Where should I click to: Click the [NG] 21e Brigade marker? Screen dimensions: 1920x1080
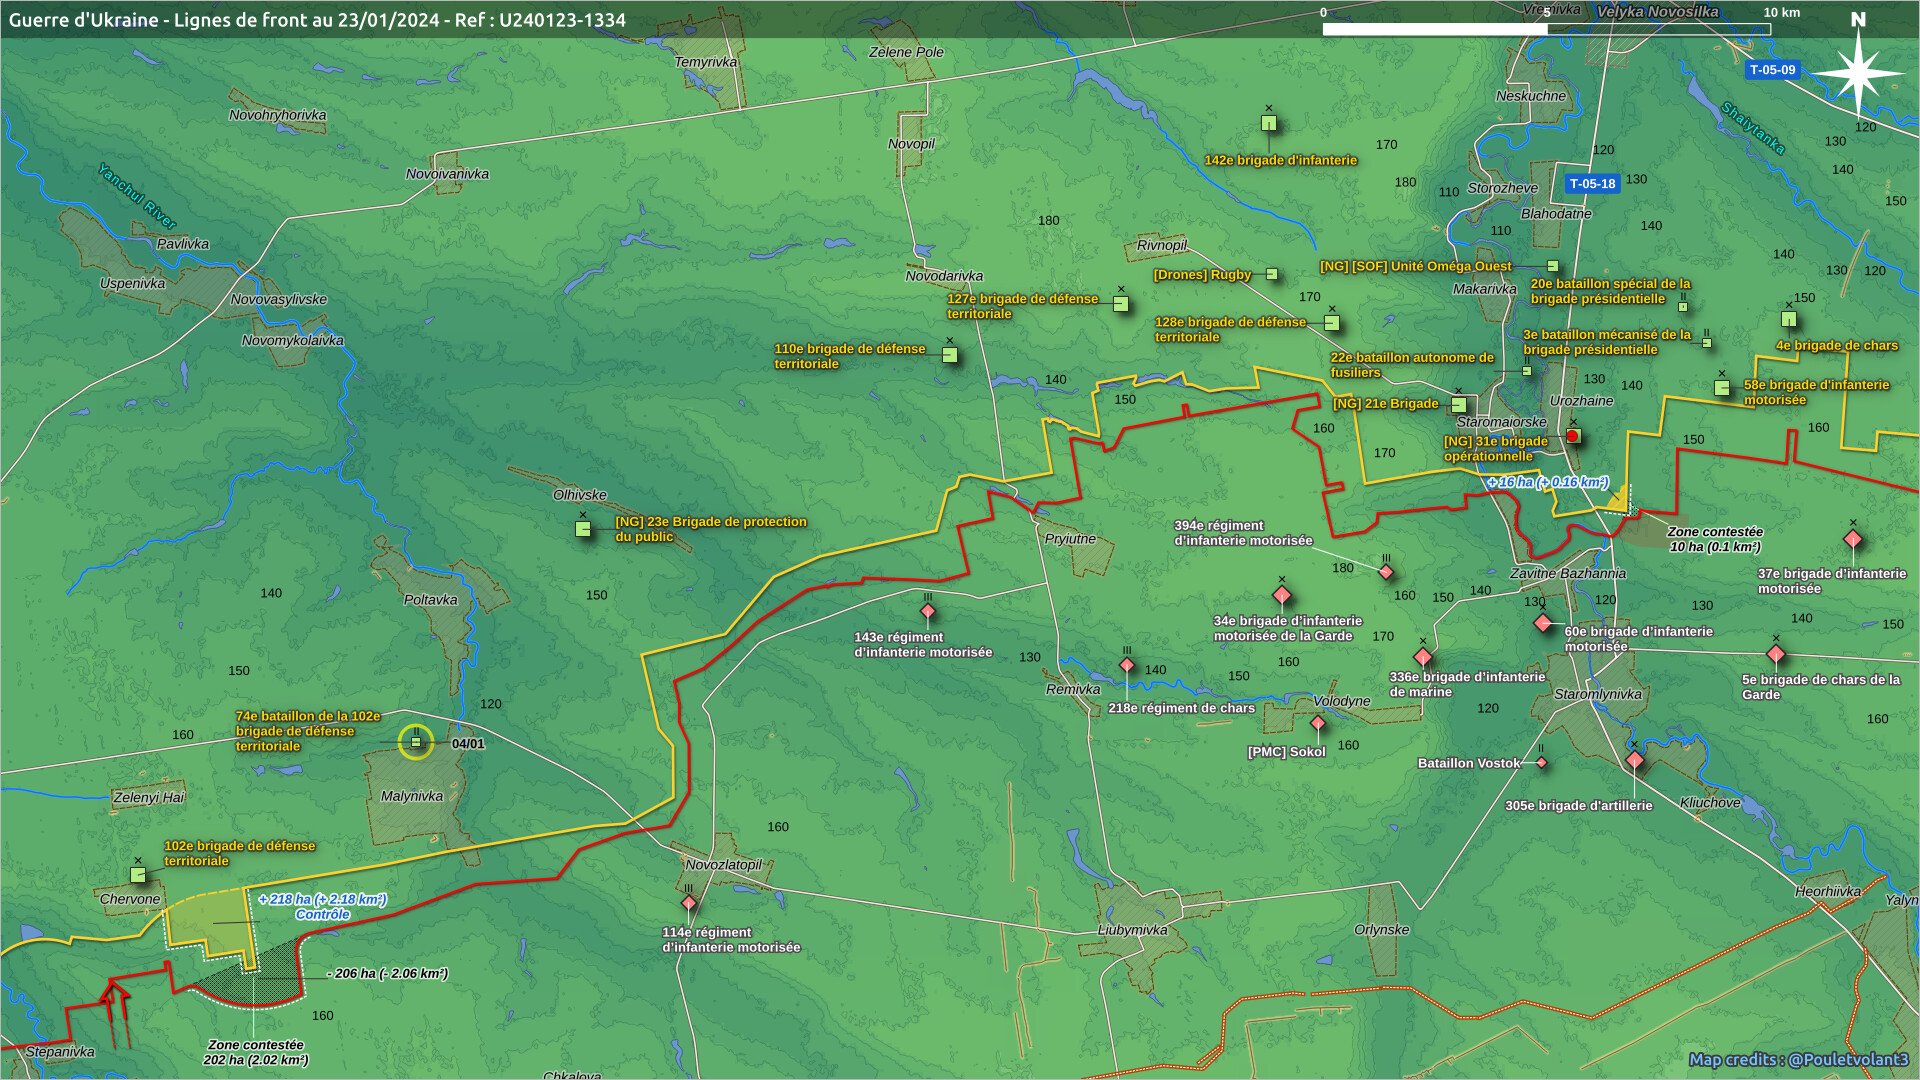[1459, 405]
